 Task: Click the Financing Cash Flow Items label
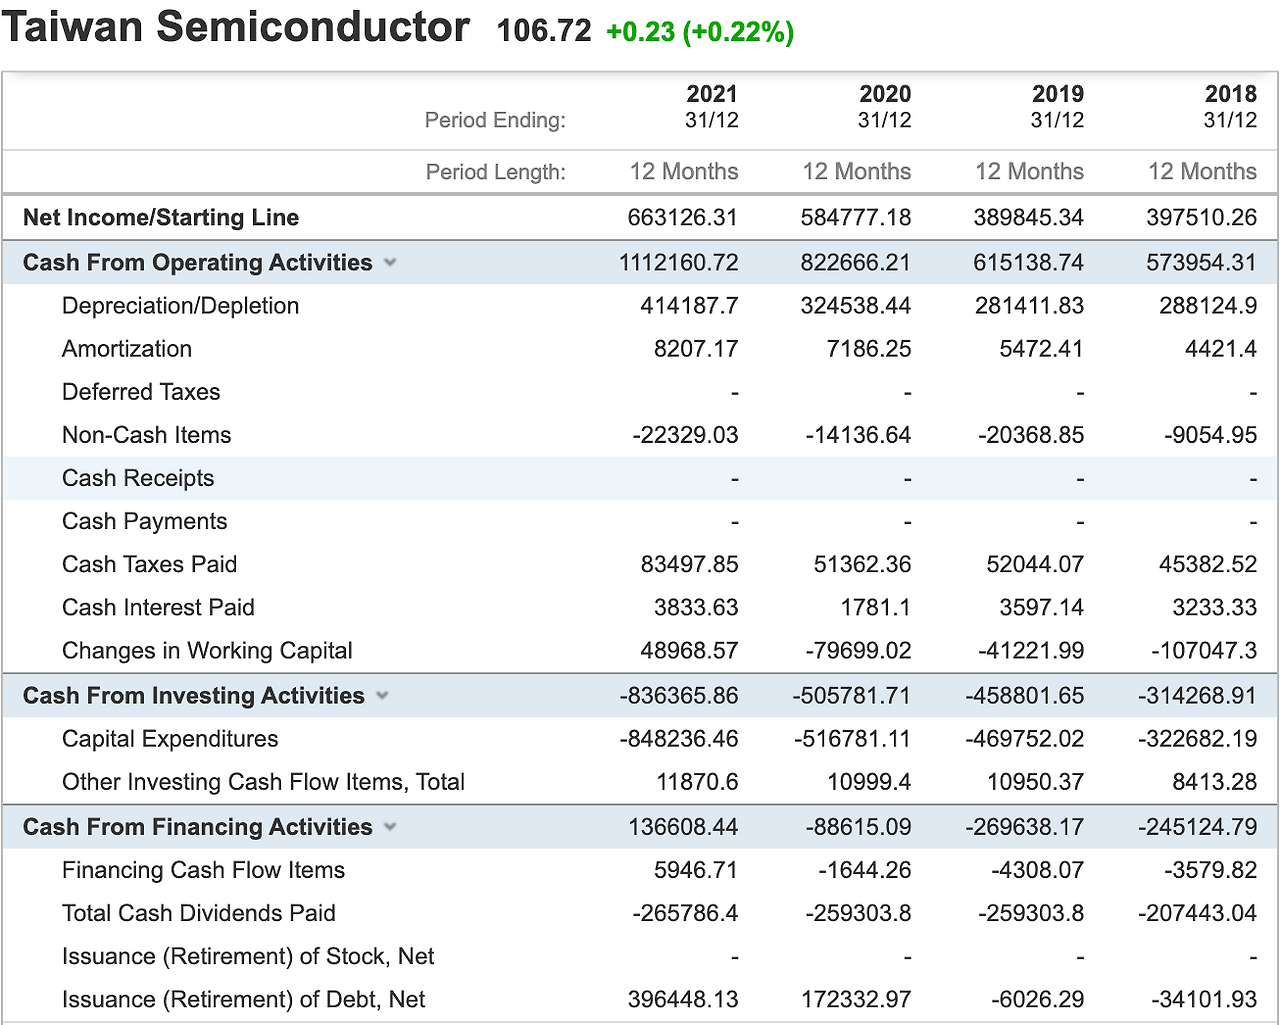(204, 870)
